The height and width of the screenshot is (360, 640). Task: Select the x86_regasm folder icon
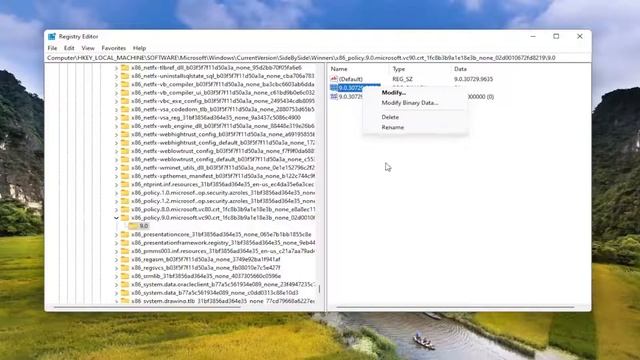(x=125, y=260)
